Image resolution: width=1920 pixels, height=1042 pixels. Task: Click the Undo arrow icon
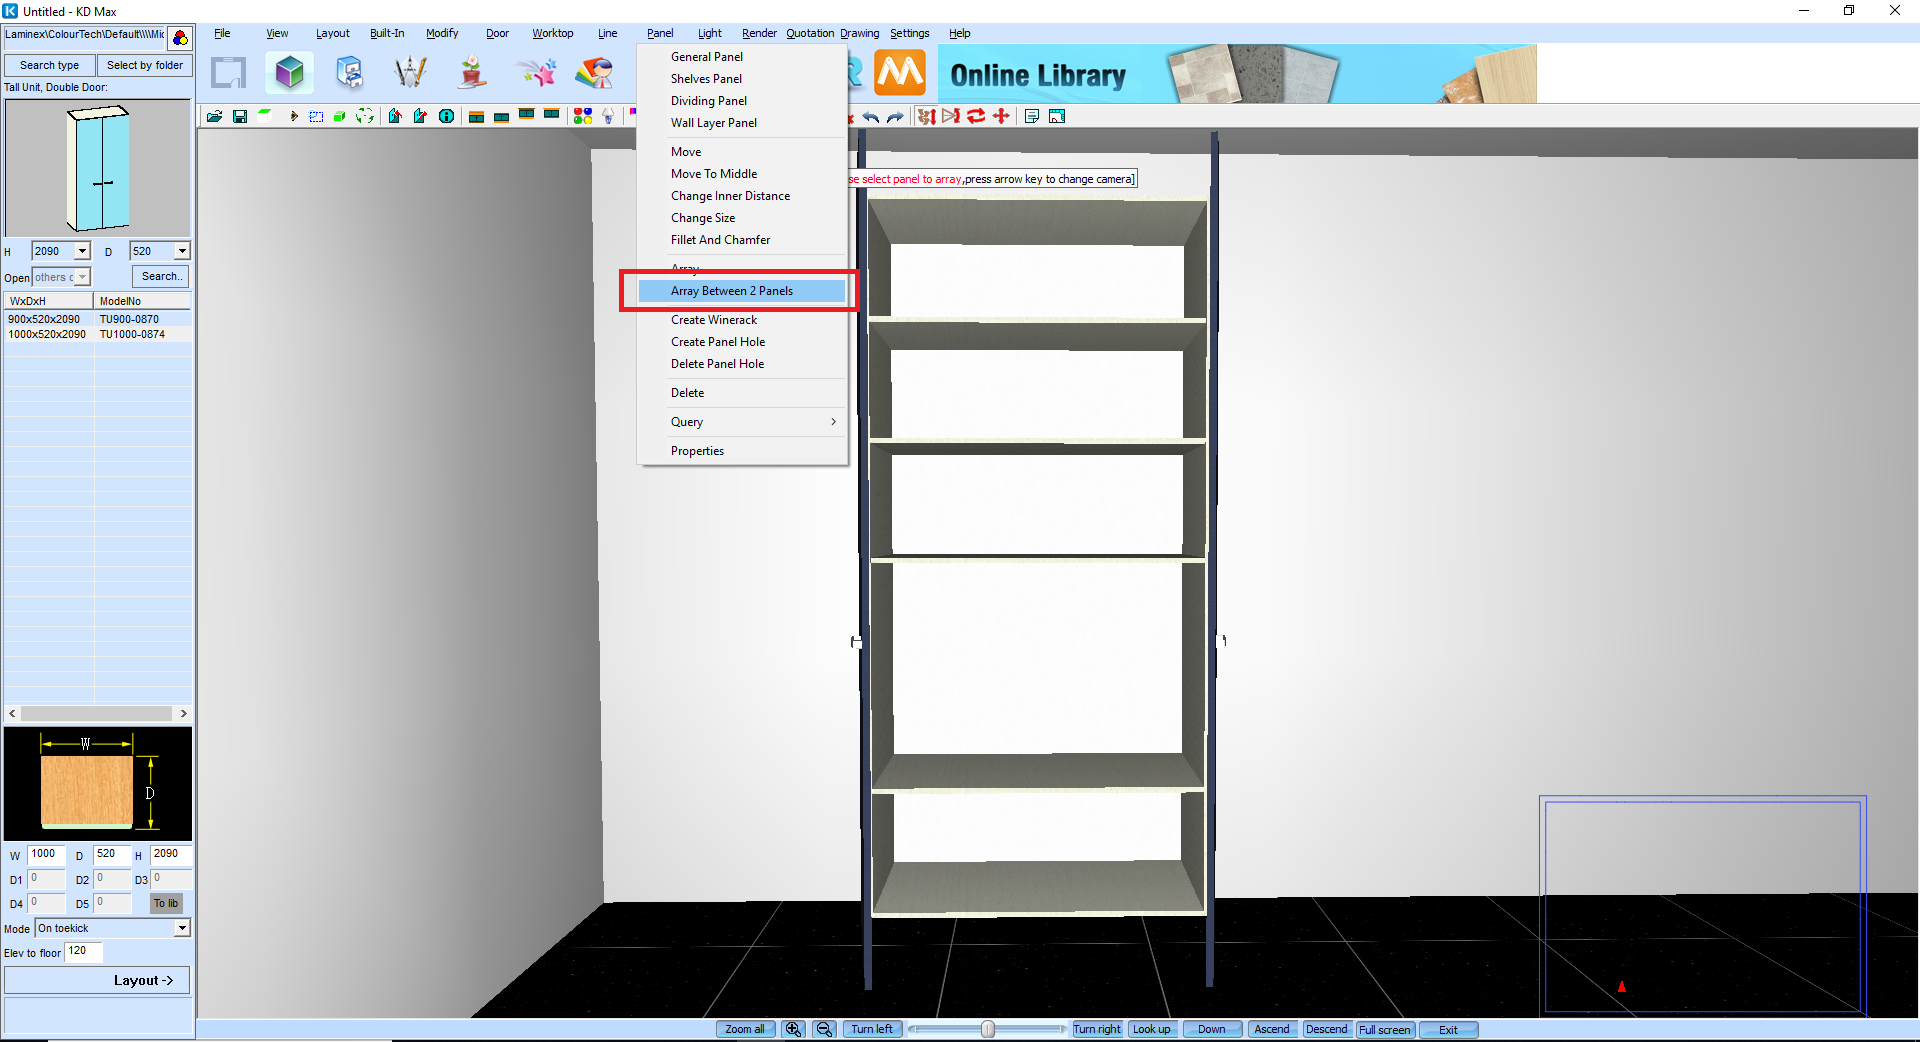click(871, 116)
